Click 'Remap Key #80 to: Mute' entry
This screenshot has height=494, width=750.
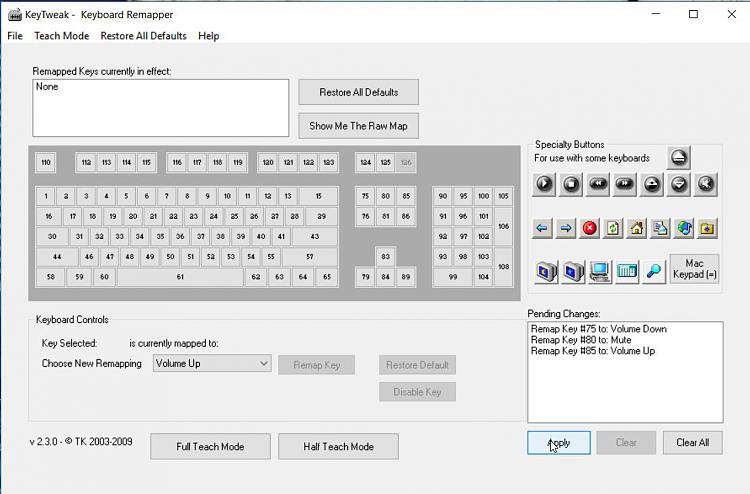pos(581,340)
